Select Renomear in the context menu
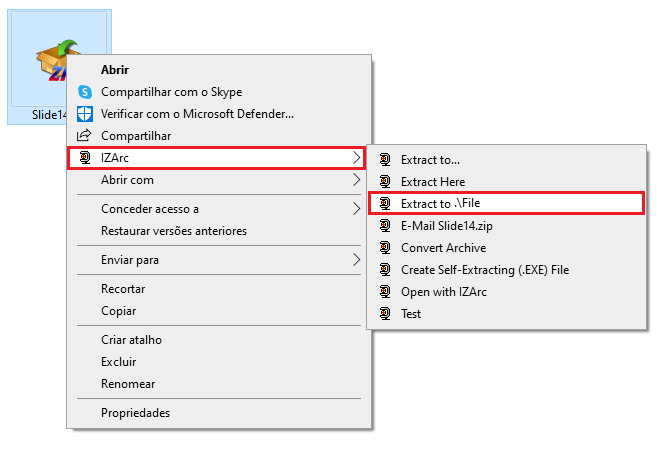 tap(128, 384)
